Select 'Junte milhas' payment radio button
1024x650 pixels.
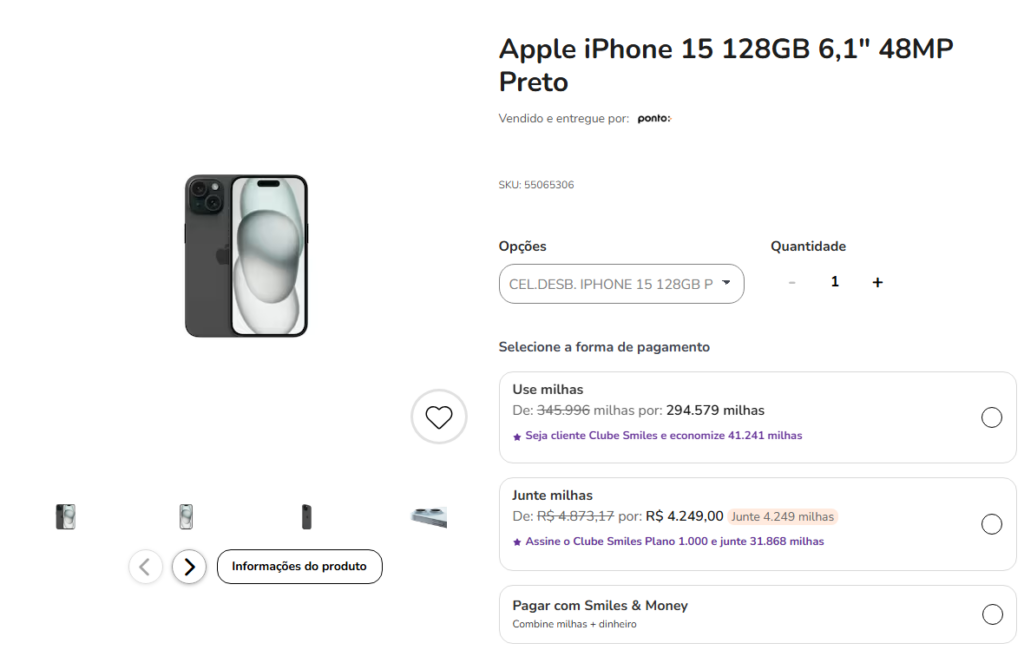tap(991, 524)
